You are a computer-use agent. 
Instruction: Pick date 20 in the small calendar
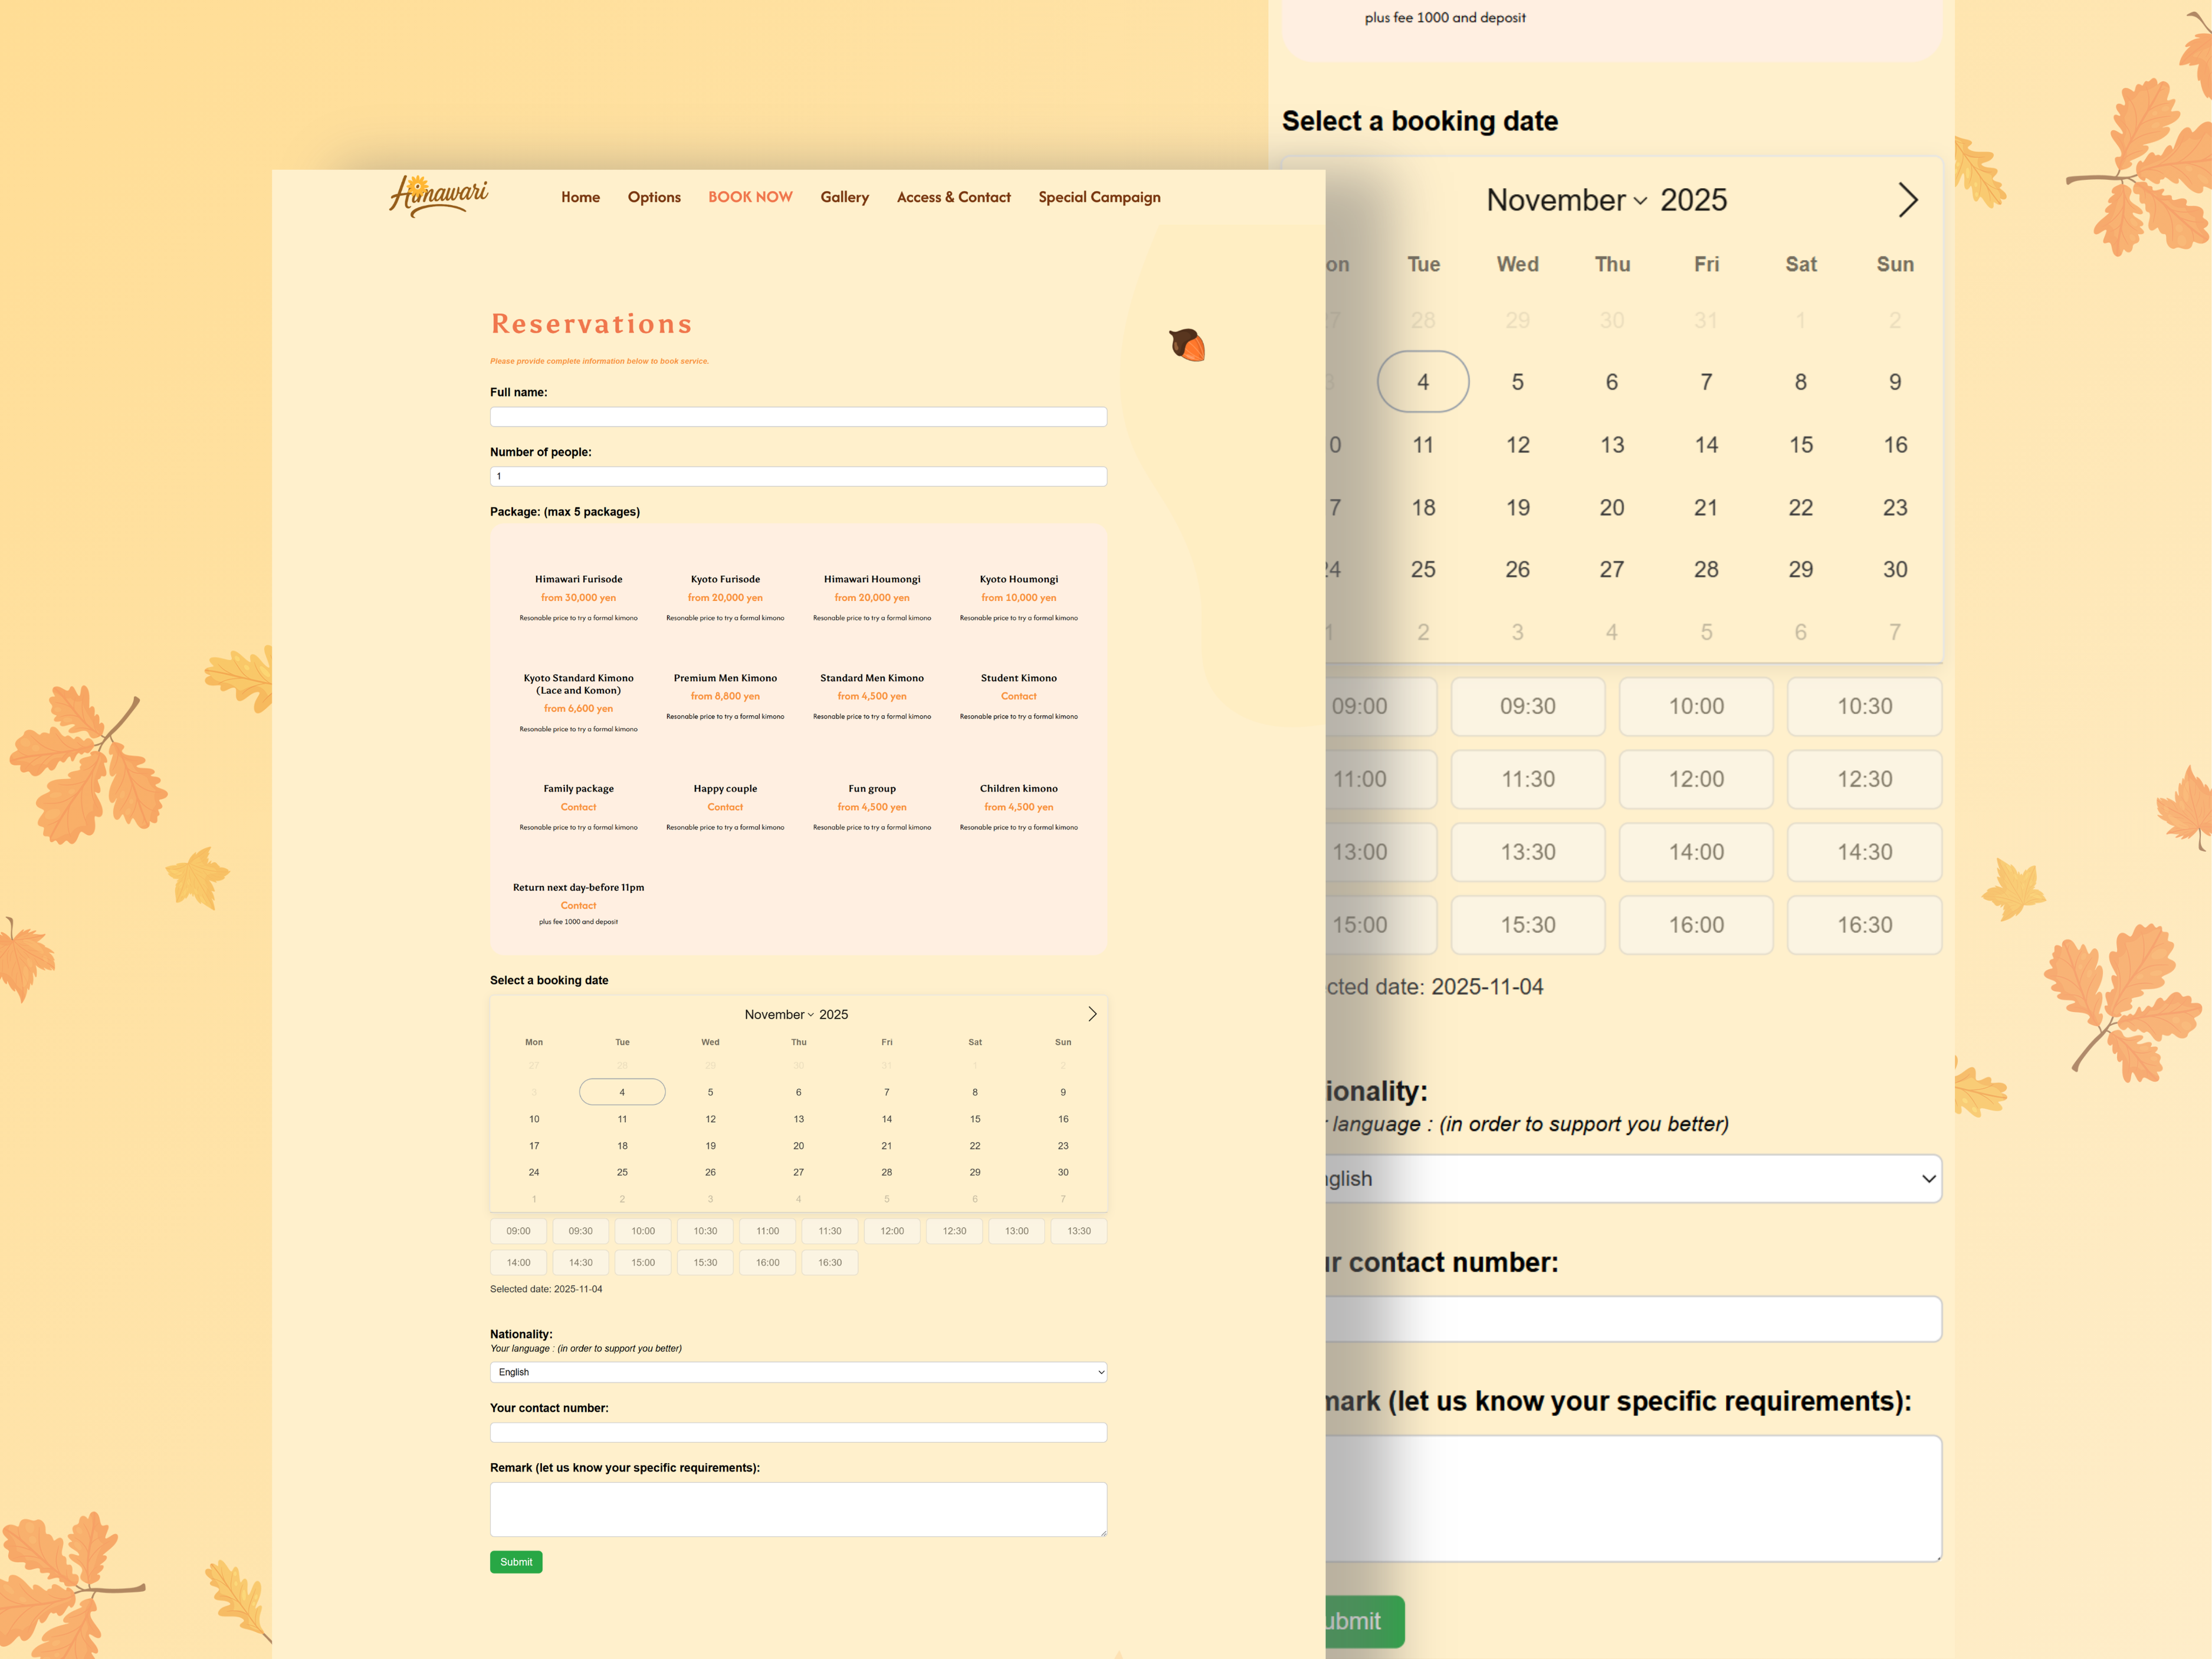[x=798, y=1146]
